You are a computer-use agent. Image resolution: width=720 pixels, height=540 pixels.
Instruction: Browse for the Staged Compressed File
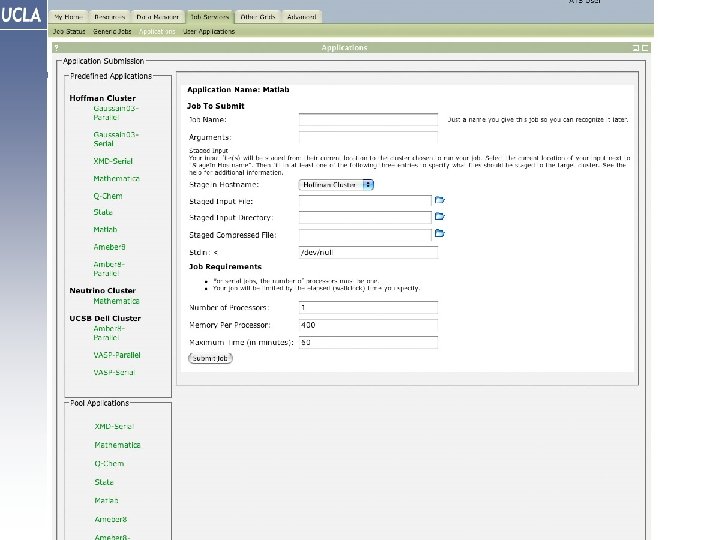pyautogui.click(x=439, y=233)
